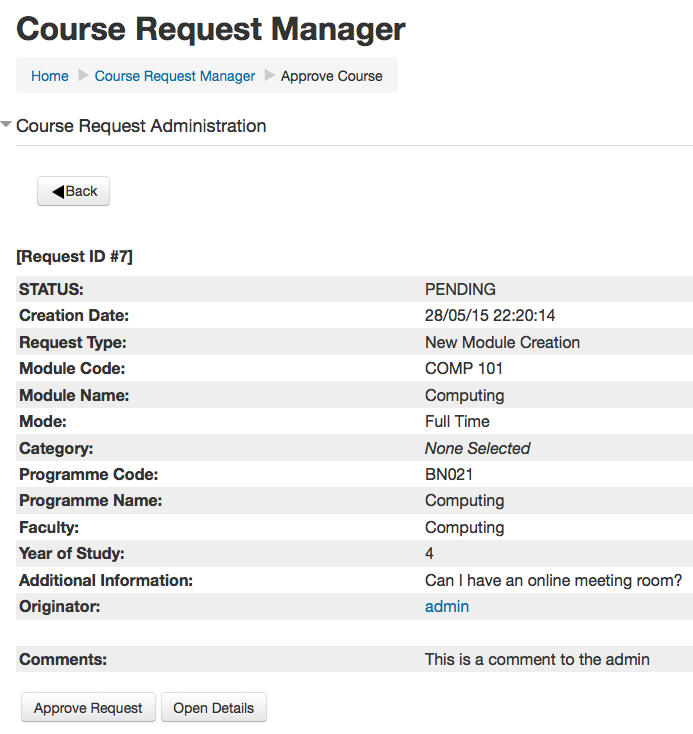Open Course Request Manager breadcrumb link

click(x=175, y=76)
